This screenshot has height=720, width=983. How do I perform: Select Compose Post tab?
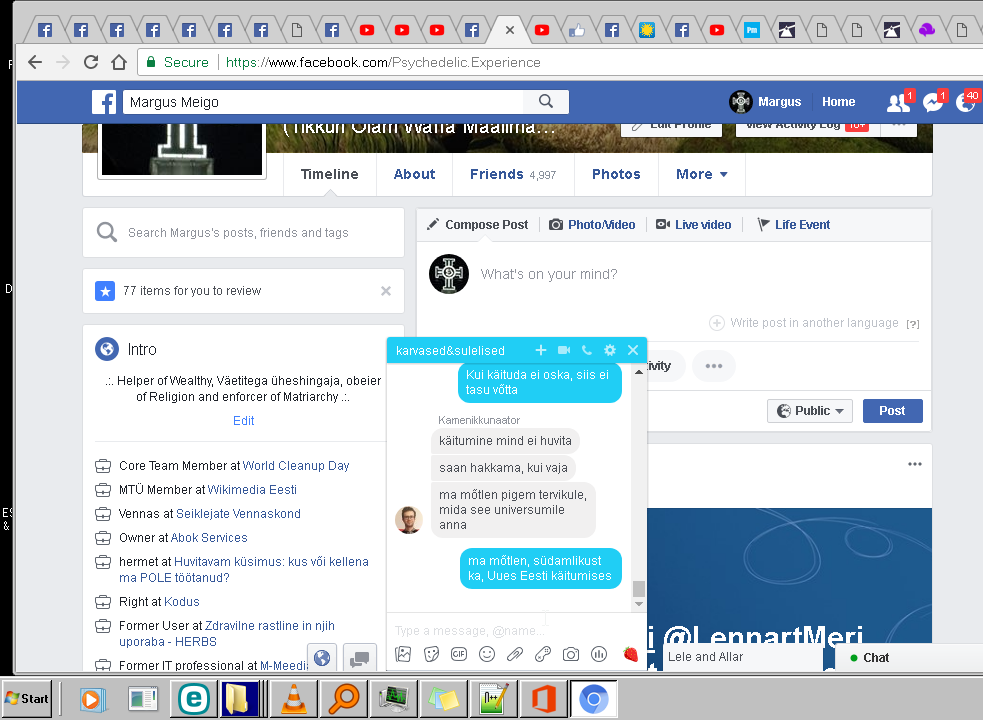477,225
